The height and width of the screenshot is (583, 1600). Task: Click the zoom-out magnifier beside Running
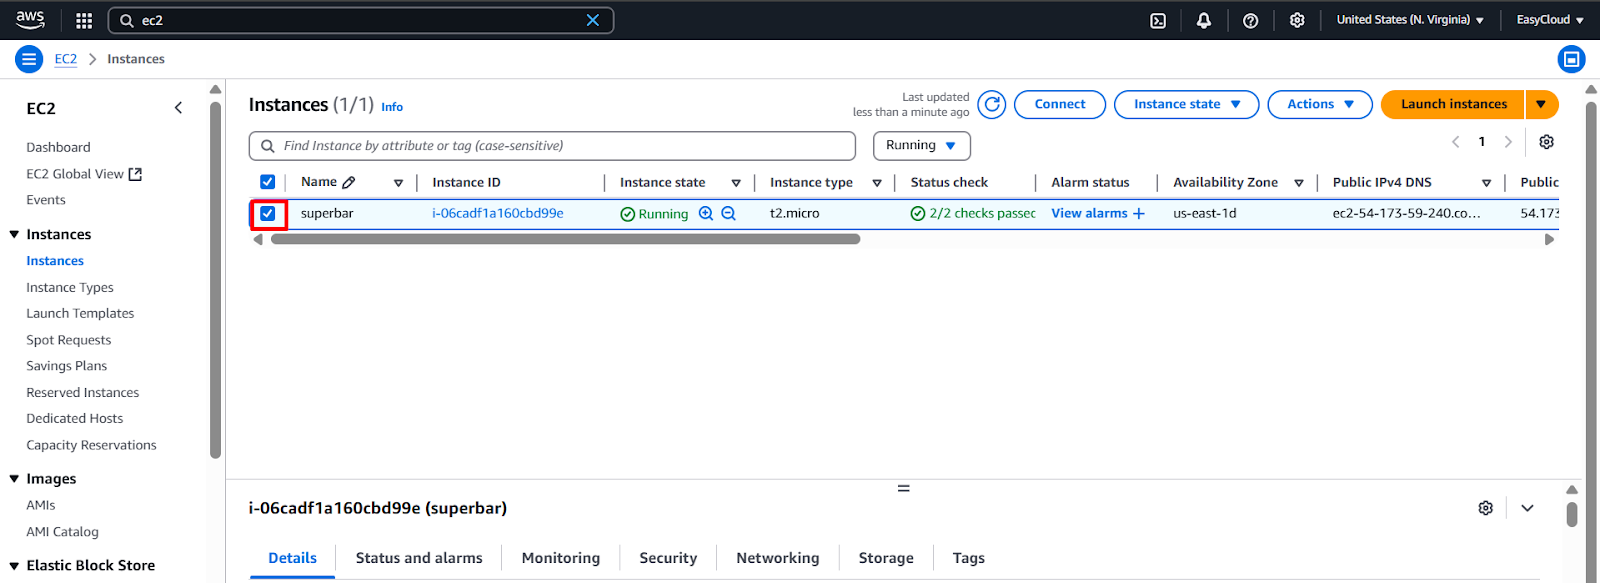click(x=729, y=213)
